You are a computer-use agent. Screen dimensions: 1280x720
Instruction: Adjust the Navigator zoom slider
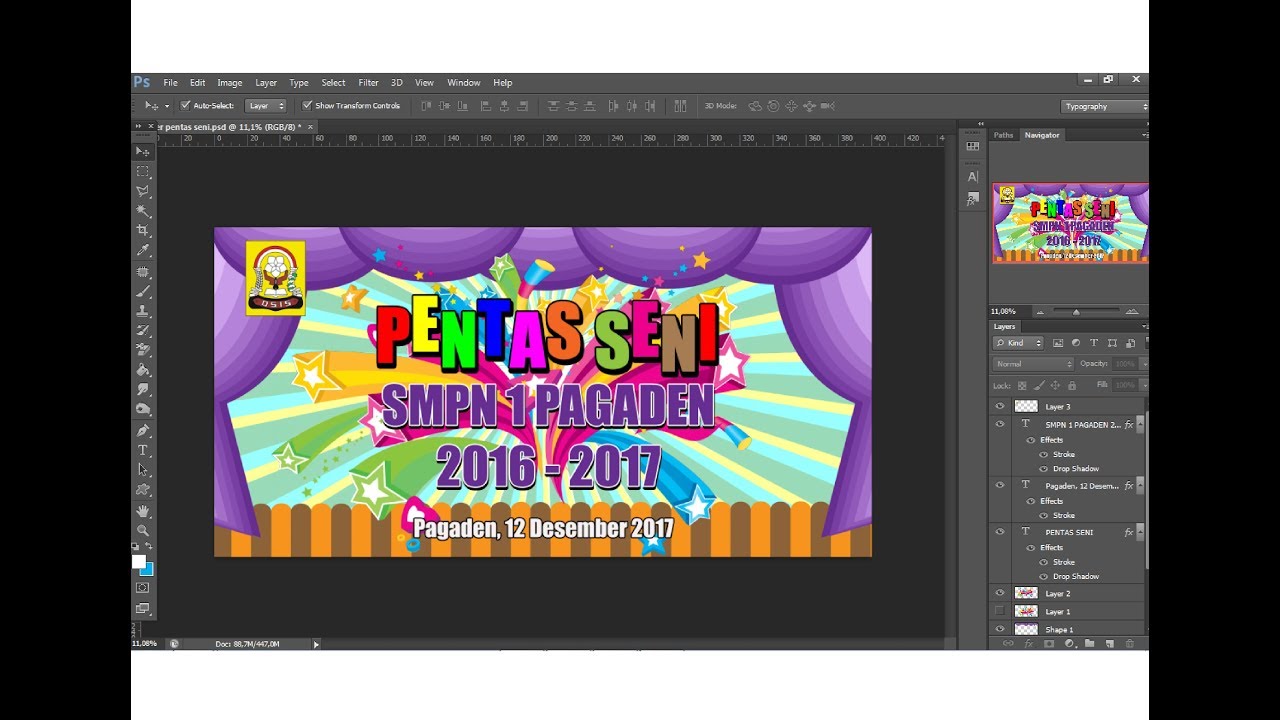1076,312
